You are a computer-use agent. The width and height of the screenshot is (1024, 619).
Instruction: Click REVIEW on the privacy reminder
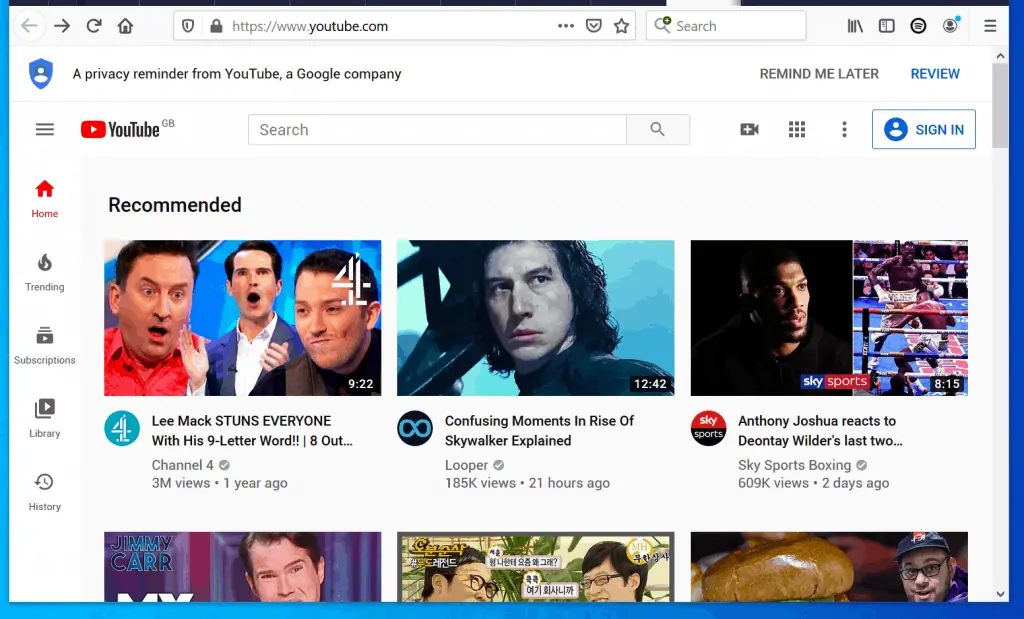[934, 74]
